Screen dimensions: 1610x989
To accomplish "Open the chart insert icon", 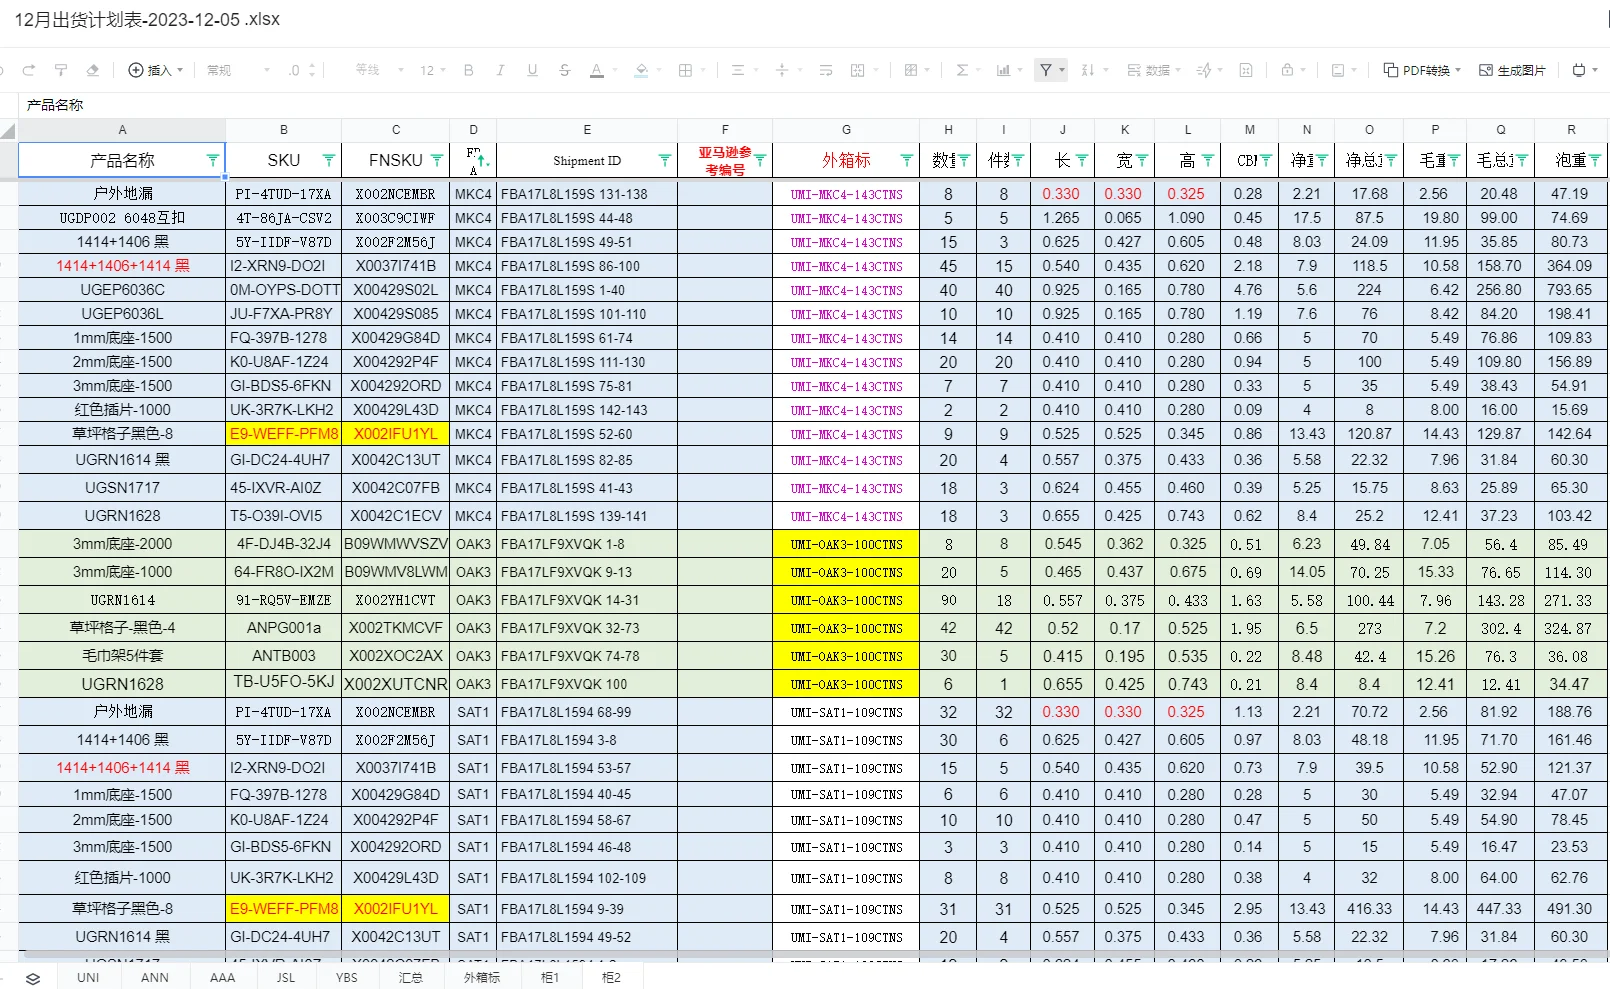I will 1003,70.
